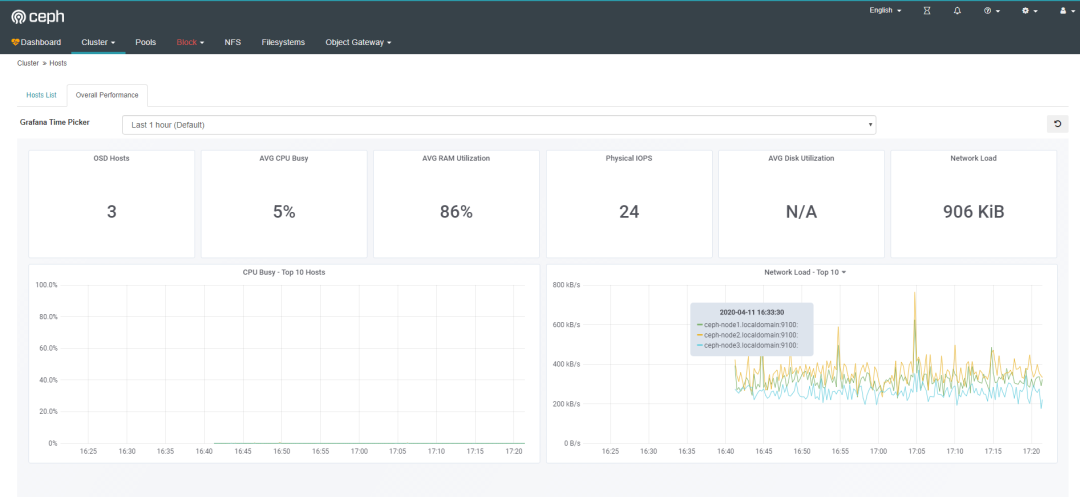Screen dimensions: 1080x497
Task: Go to the Pools page
Action: coord(146,42)
